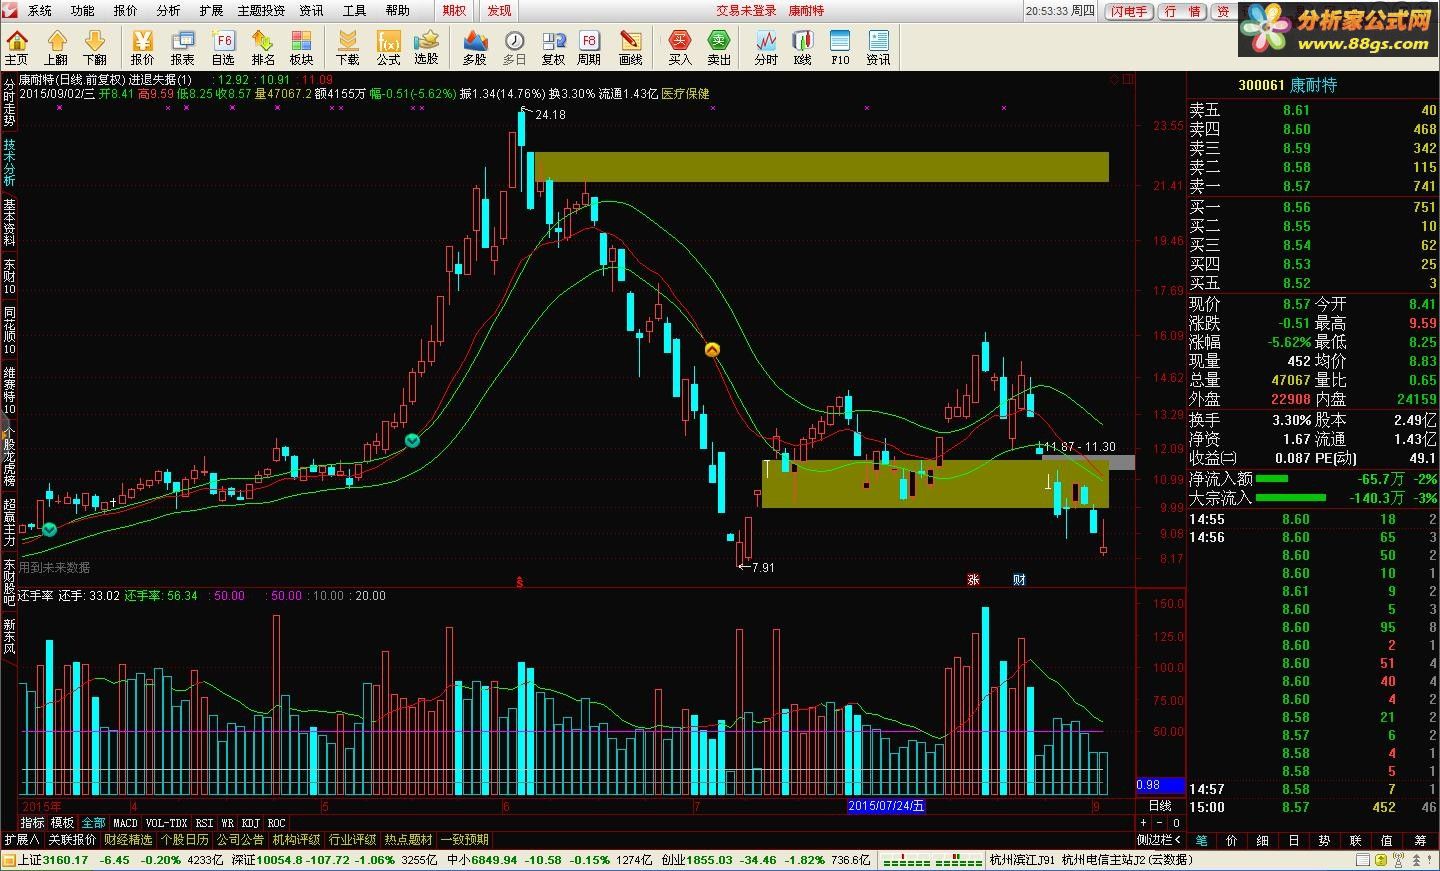This screenshot has width=1440, height=871.
Task: Click the green 卖出 sell icon
Action: click(x=719, y=47)
